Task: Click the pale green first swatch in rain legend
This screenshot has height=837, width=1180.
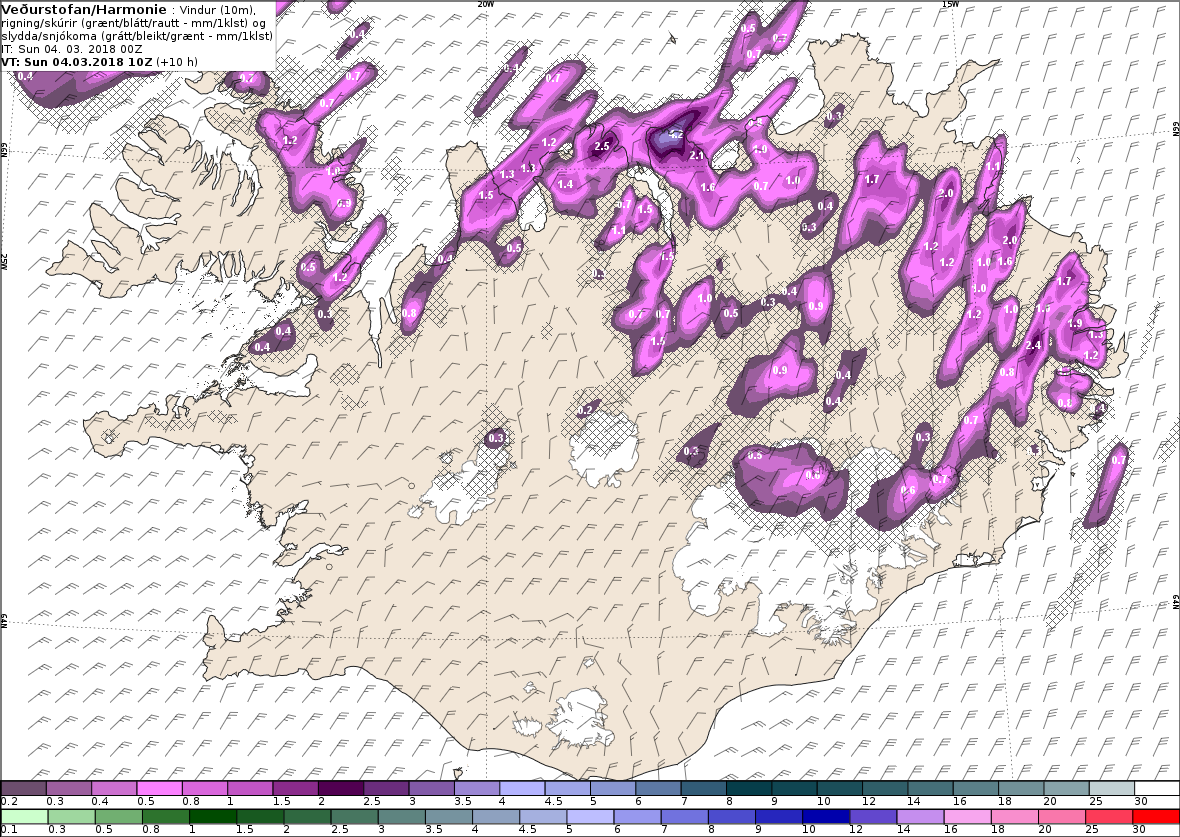Action: pyautogui.click(x=24, y=816)
